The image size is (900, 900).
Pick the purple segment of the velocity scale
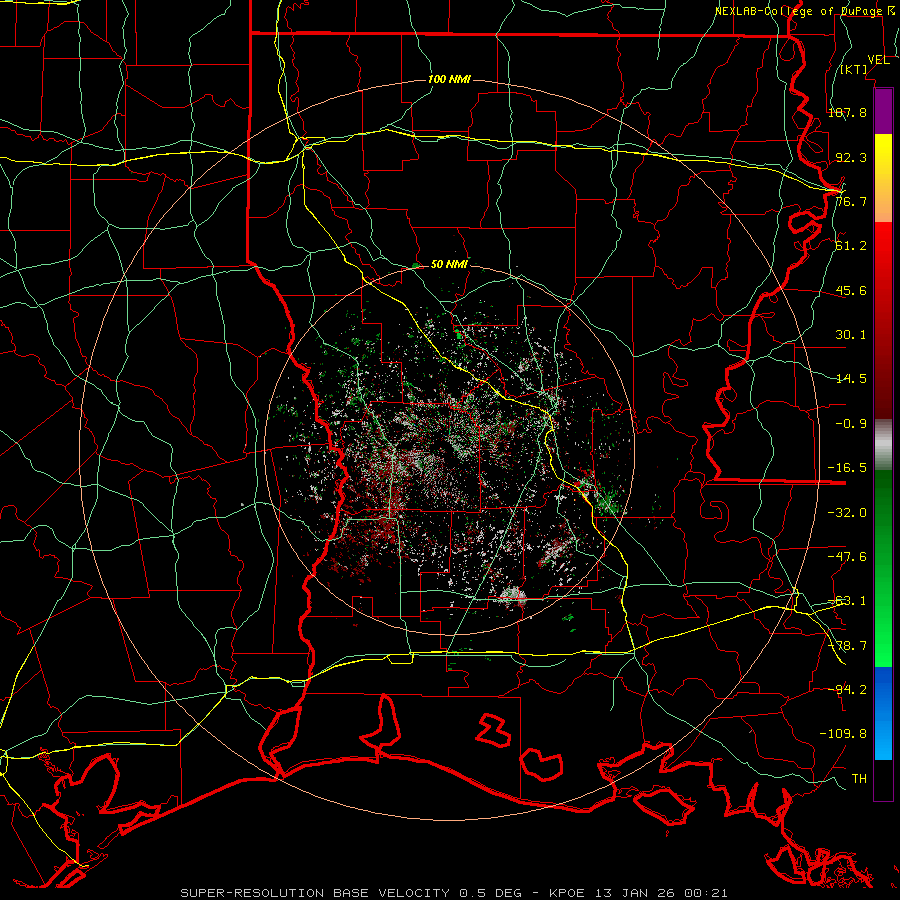click(x=883, y=111)
